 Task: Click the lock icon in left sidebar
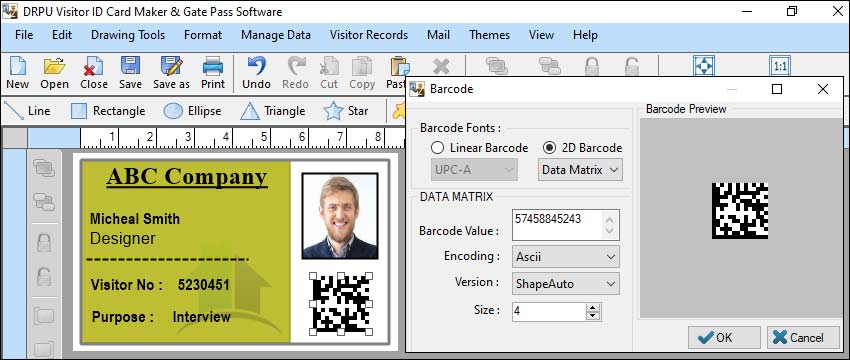point(44,242)
